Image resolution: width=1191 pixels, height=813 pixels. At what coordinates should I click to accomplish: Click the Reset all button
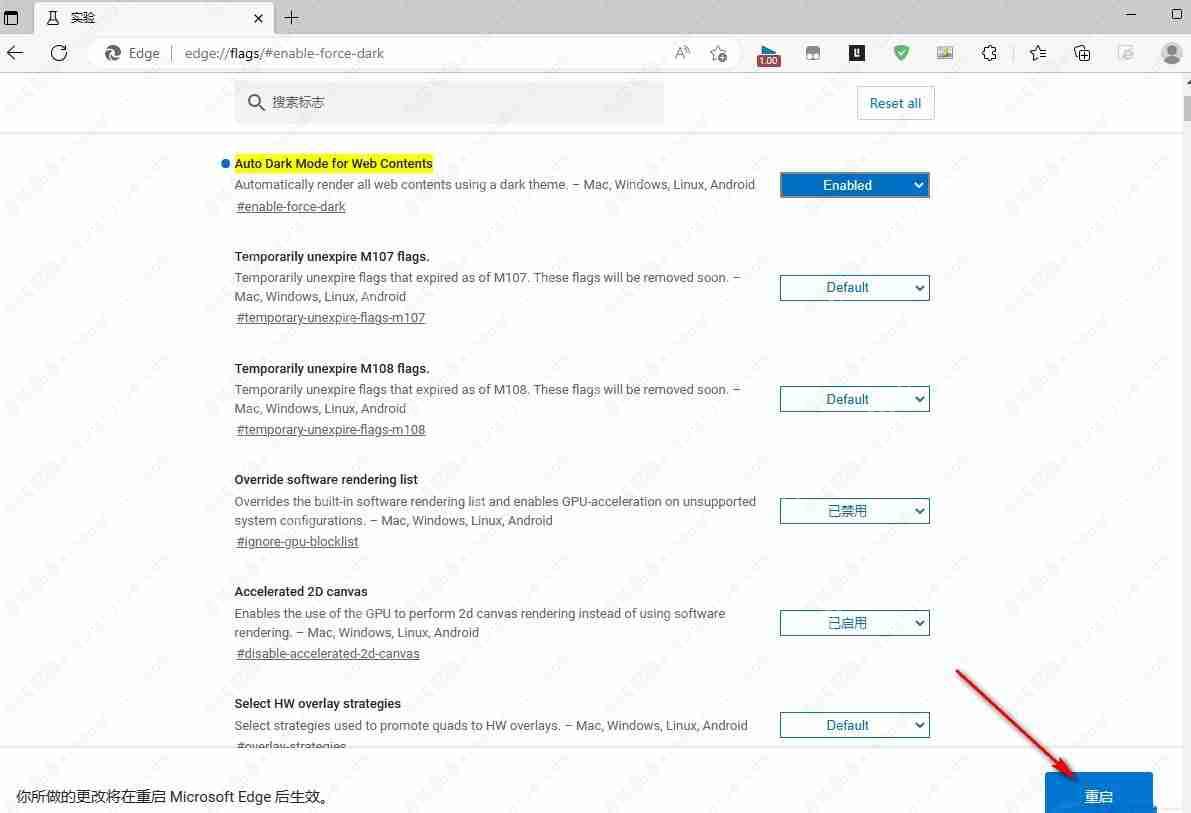point(896,103)
